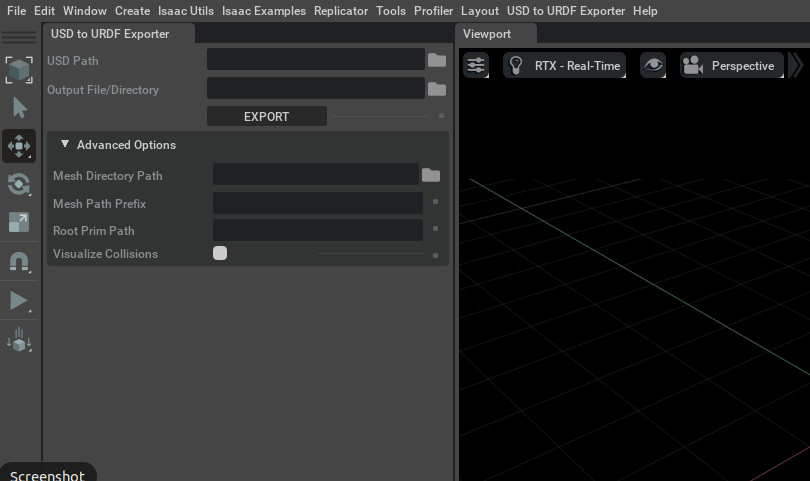Open the Window menu

click(85, 11)
